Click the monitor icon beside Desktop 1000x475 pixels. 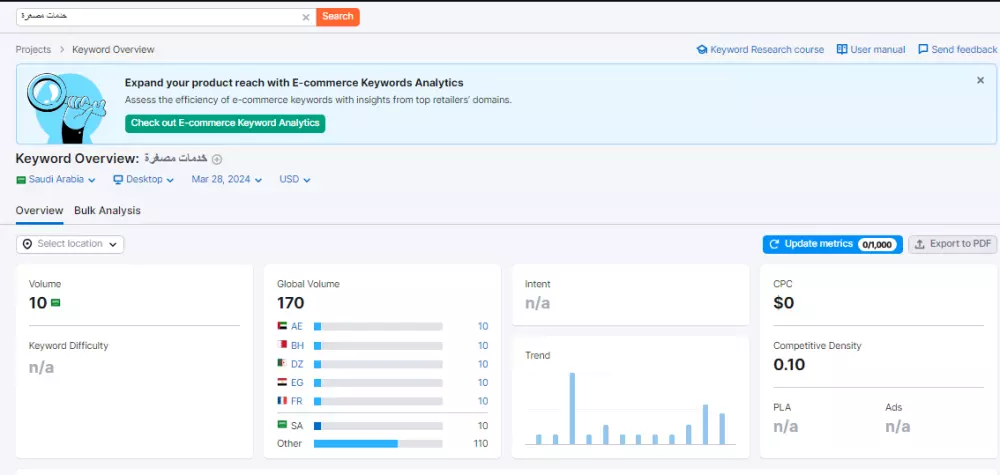(x=118, y=180)
